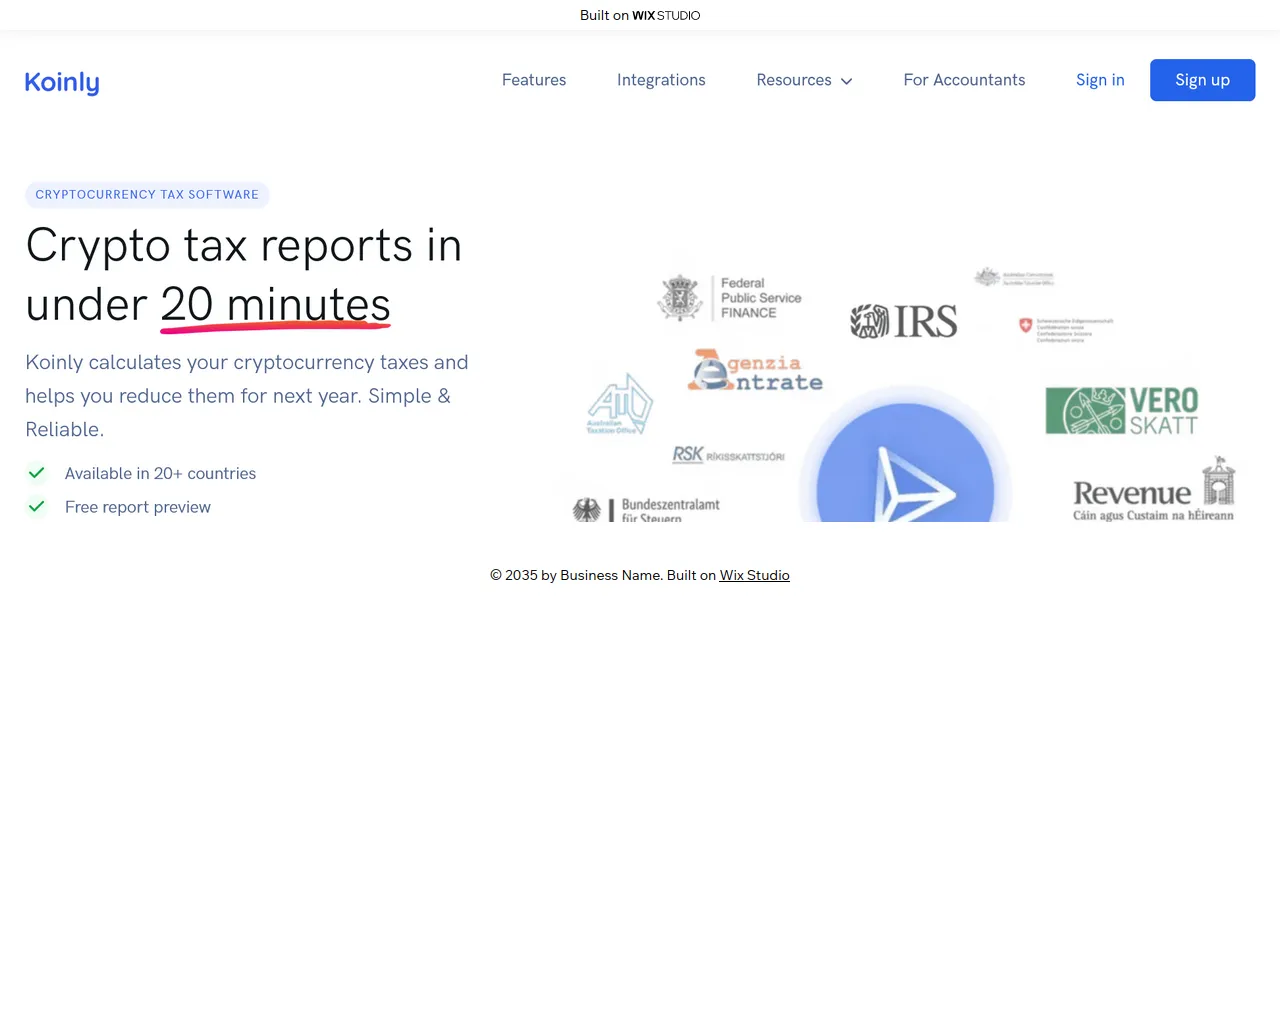Go to Integrations
1280x1024 pixels.
(x=661, y=80)
